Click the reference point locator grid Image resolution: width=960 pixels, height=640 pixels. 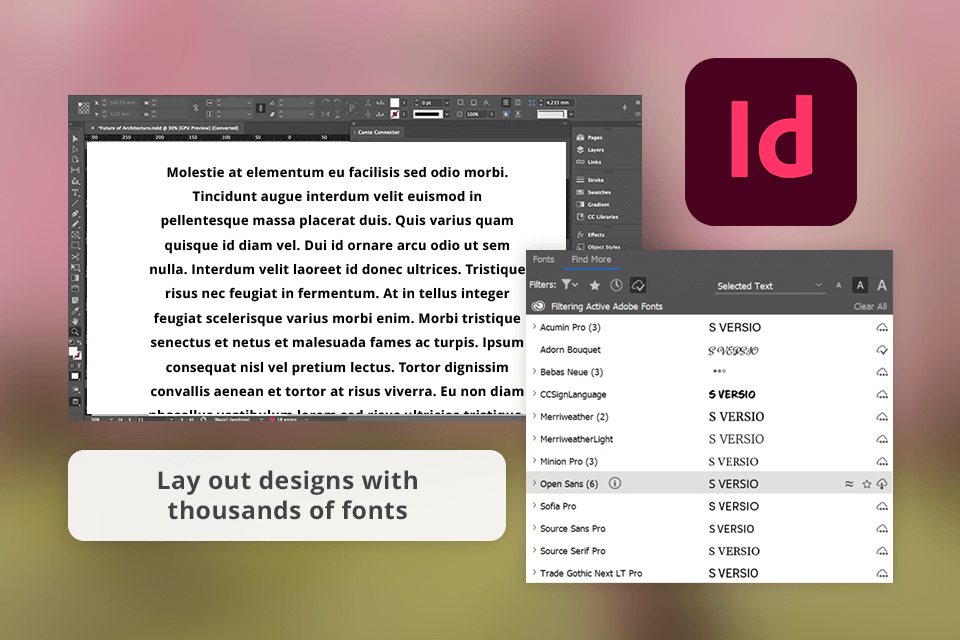click(84, 108)
